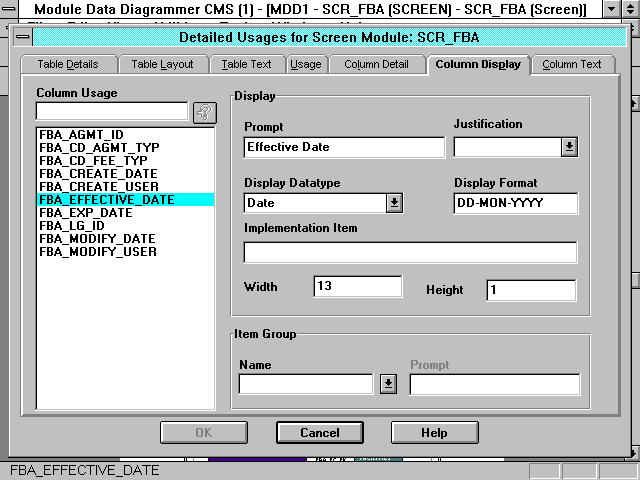The width and height of the screenshot is (640, 480).
Task: Click the Prompt field containing Effective Date
Action: [x=344, y=147]
